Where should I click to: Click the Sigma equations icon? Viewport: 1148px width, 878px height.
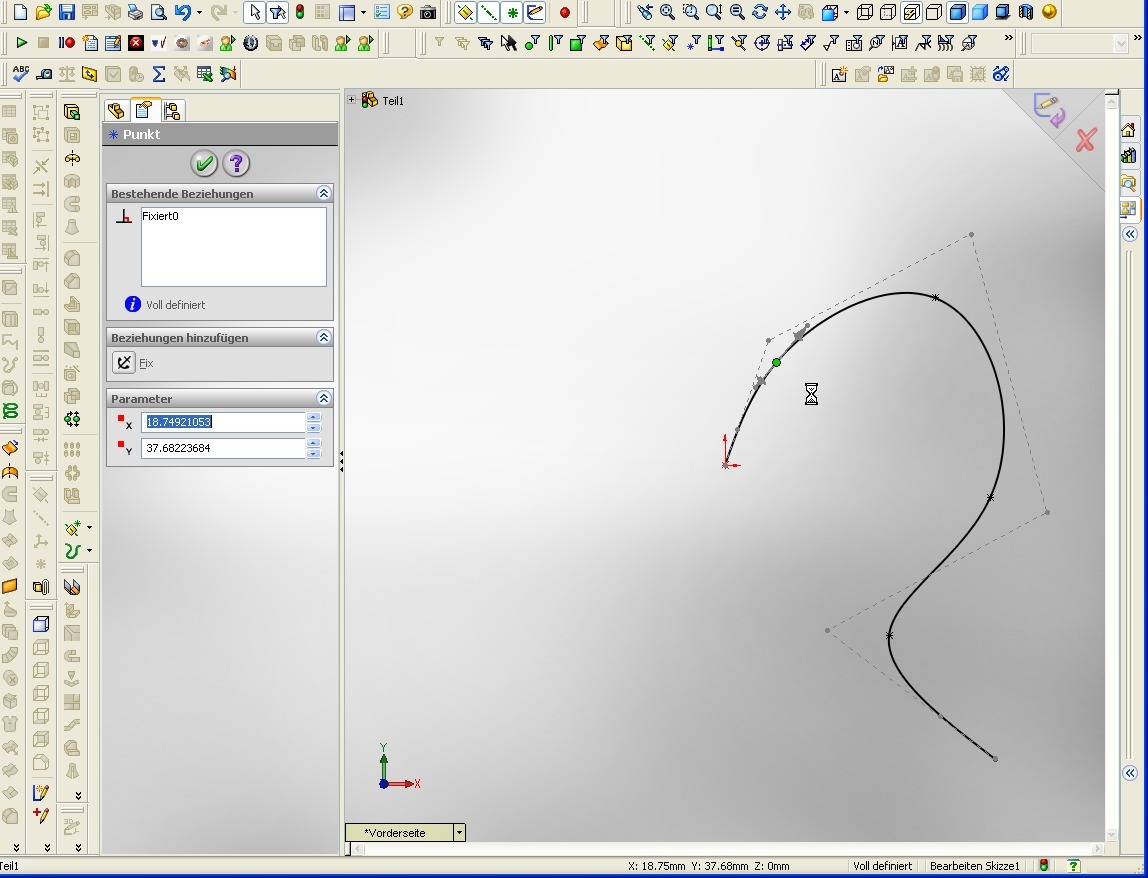click(x=158, y=74)
